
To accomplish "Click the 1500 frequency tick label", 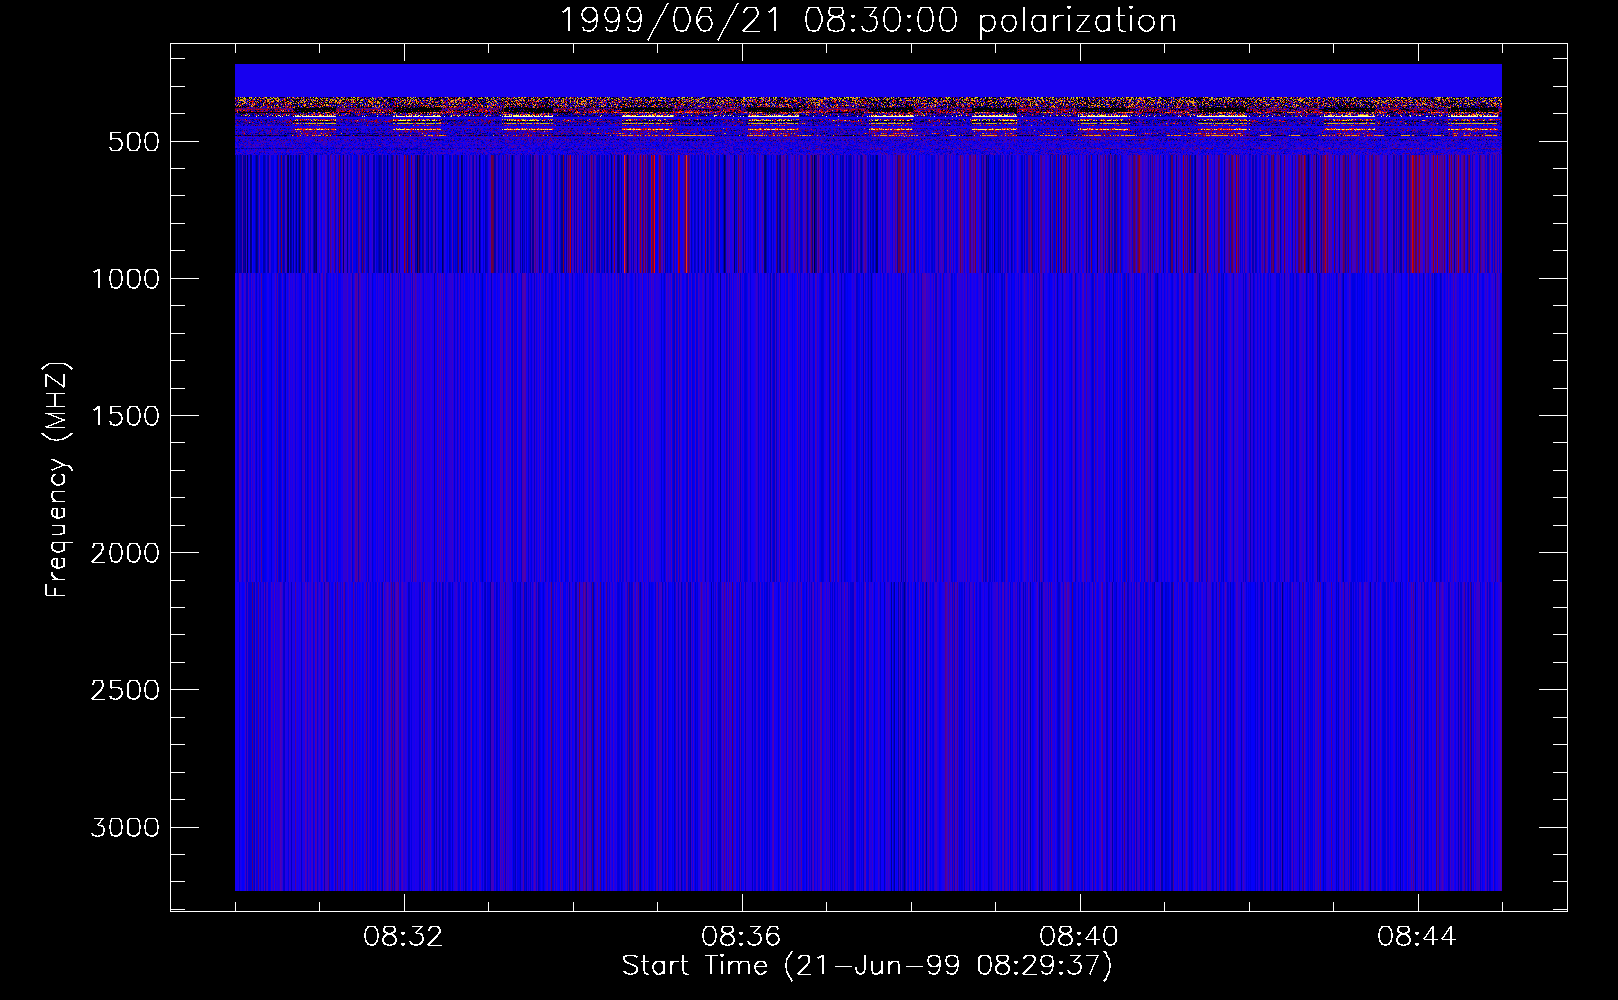I will tap(125, 416).
